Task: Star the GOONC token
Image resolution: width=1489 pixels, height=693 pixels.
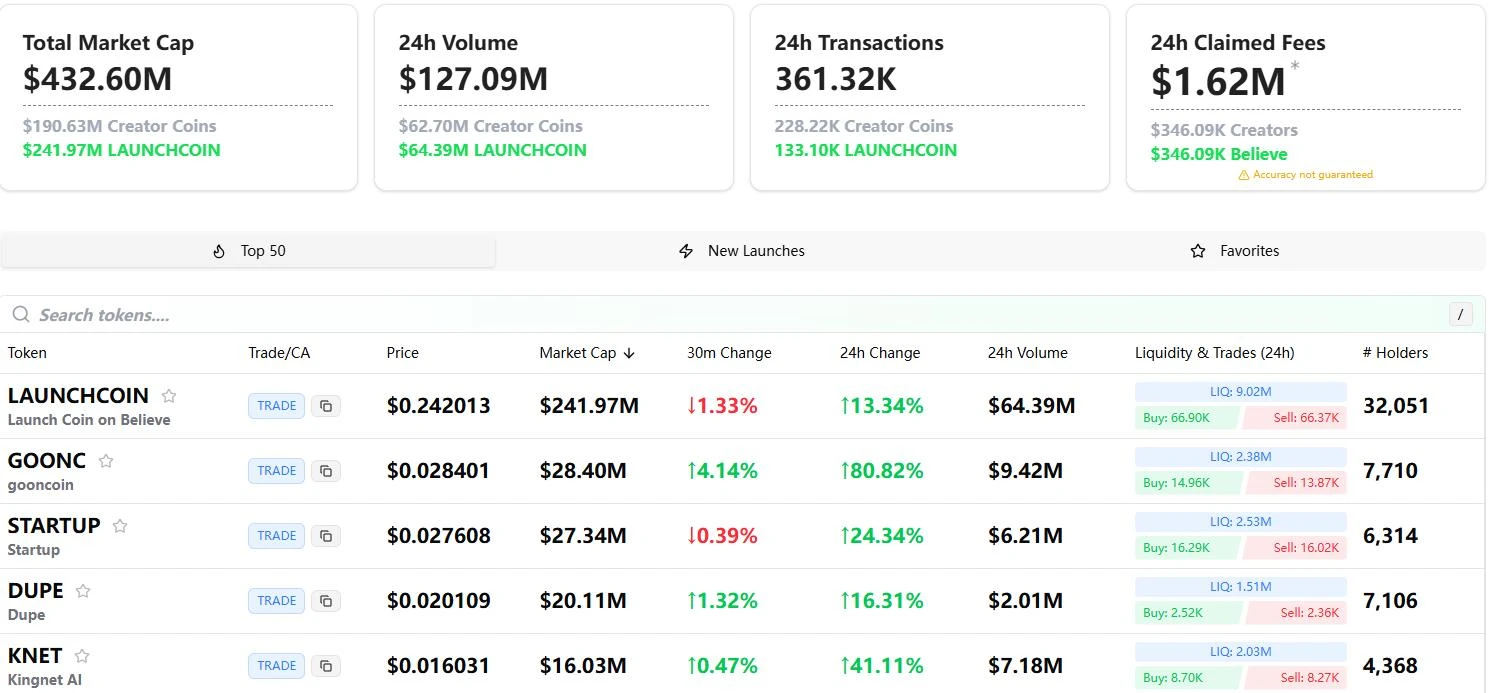Action: (x=106, y=461)
